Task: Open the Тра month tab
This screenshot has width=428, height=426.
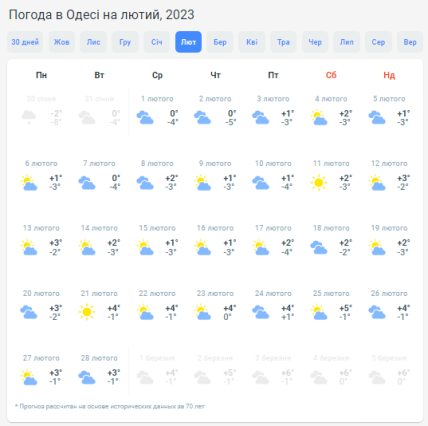Action: coord(283,42)
